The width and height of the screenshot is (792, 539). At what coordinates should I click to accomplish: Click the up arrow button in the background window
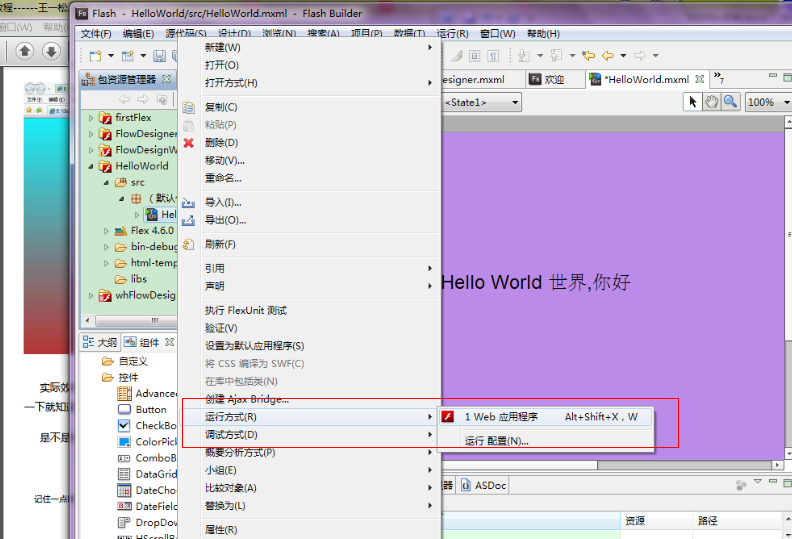[25, 52]
